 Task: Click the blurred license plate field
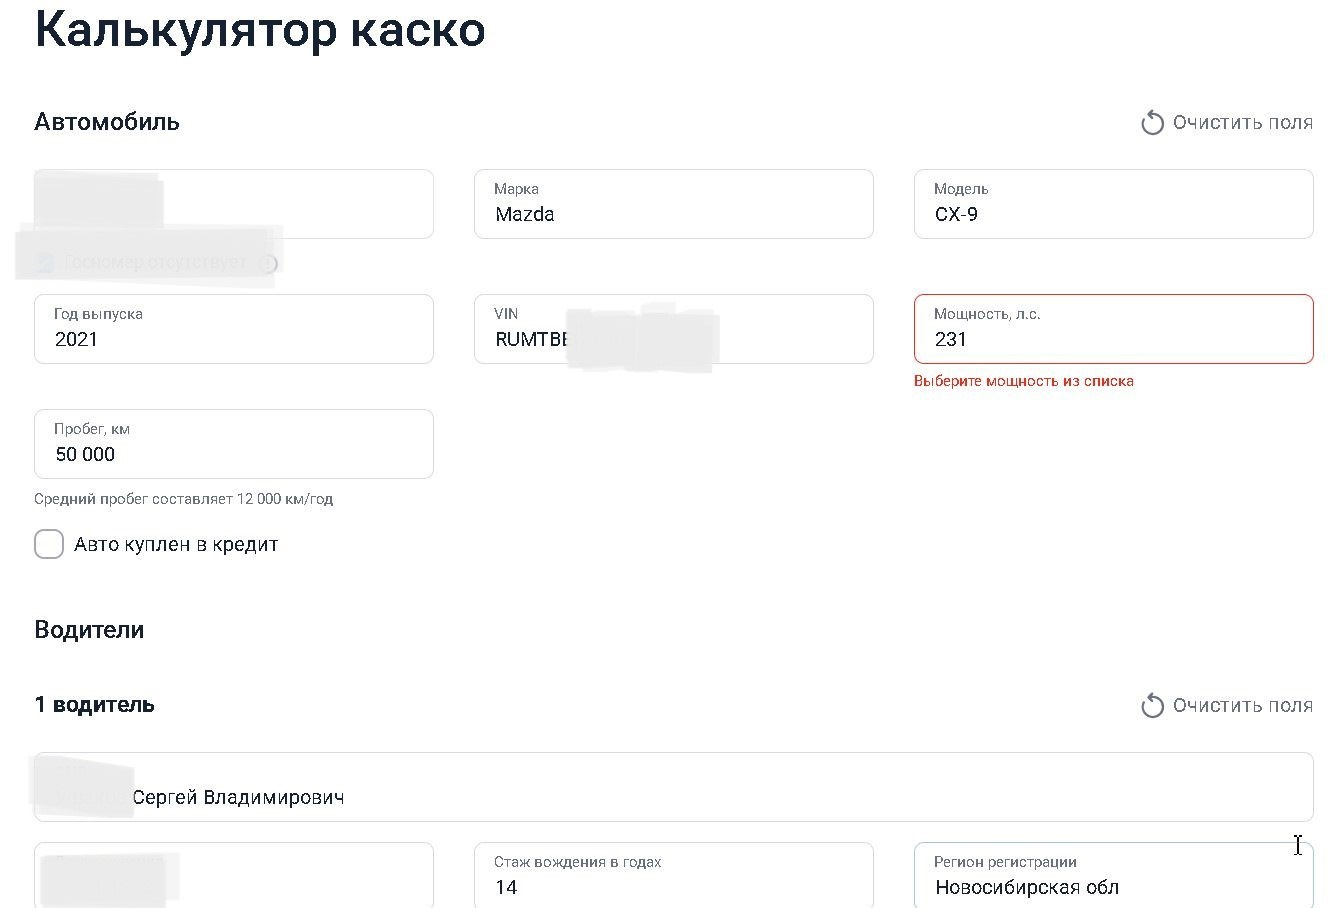233,204
